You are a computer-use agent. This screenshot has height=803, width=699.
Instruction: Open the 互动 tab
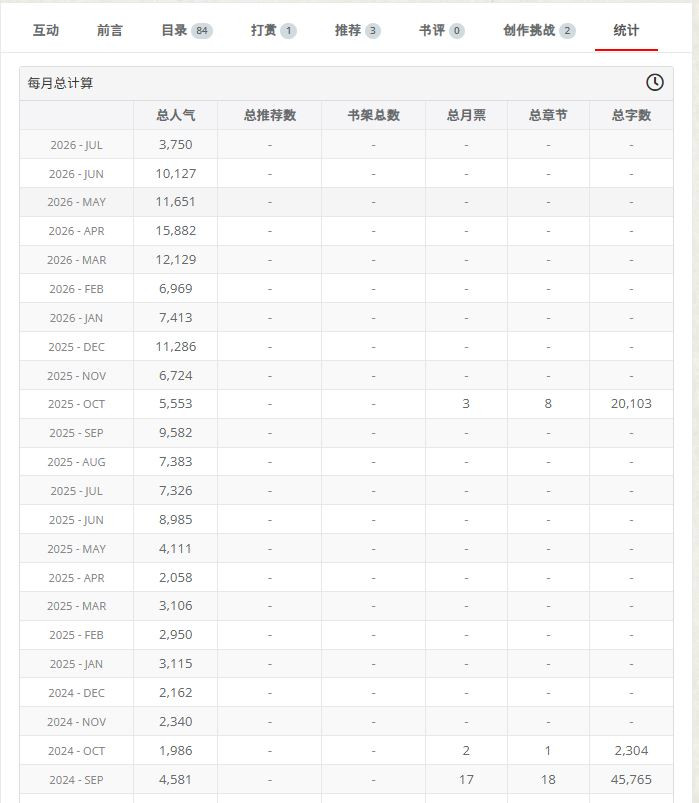tap(46, 31)
